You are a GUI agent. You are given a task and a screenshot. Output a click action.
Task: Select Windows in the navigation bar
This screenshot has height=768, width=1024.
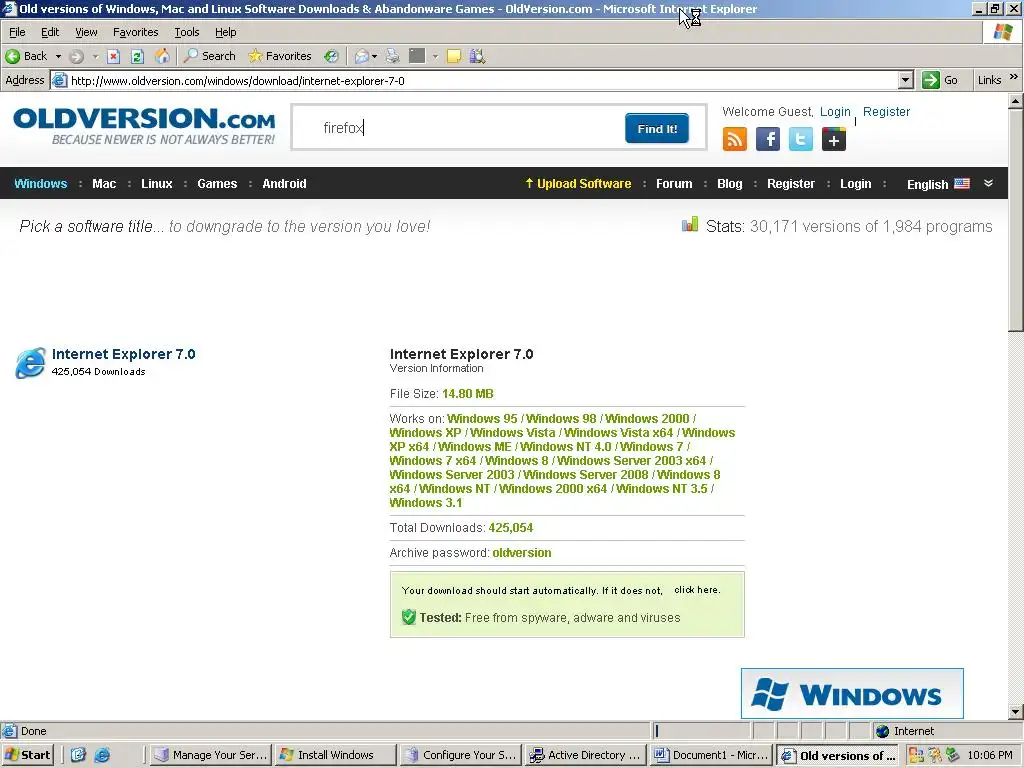pos(40,184)
